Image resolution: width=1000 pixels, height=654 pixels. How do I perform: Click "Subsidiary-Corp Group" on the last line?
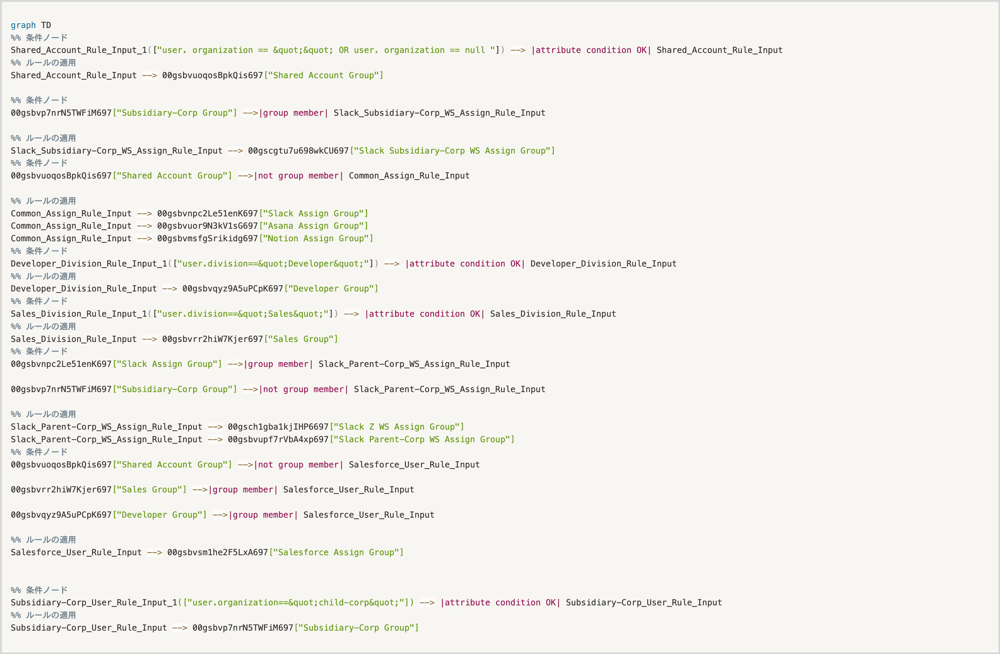[357, 628]
